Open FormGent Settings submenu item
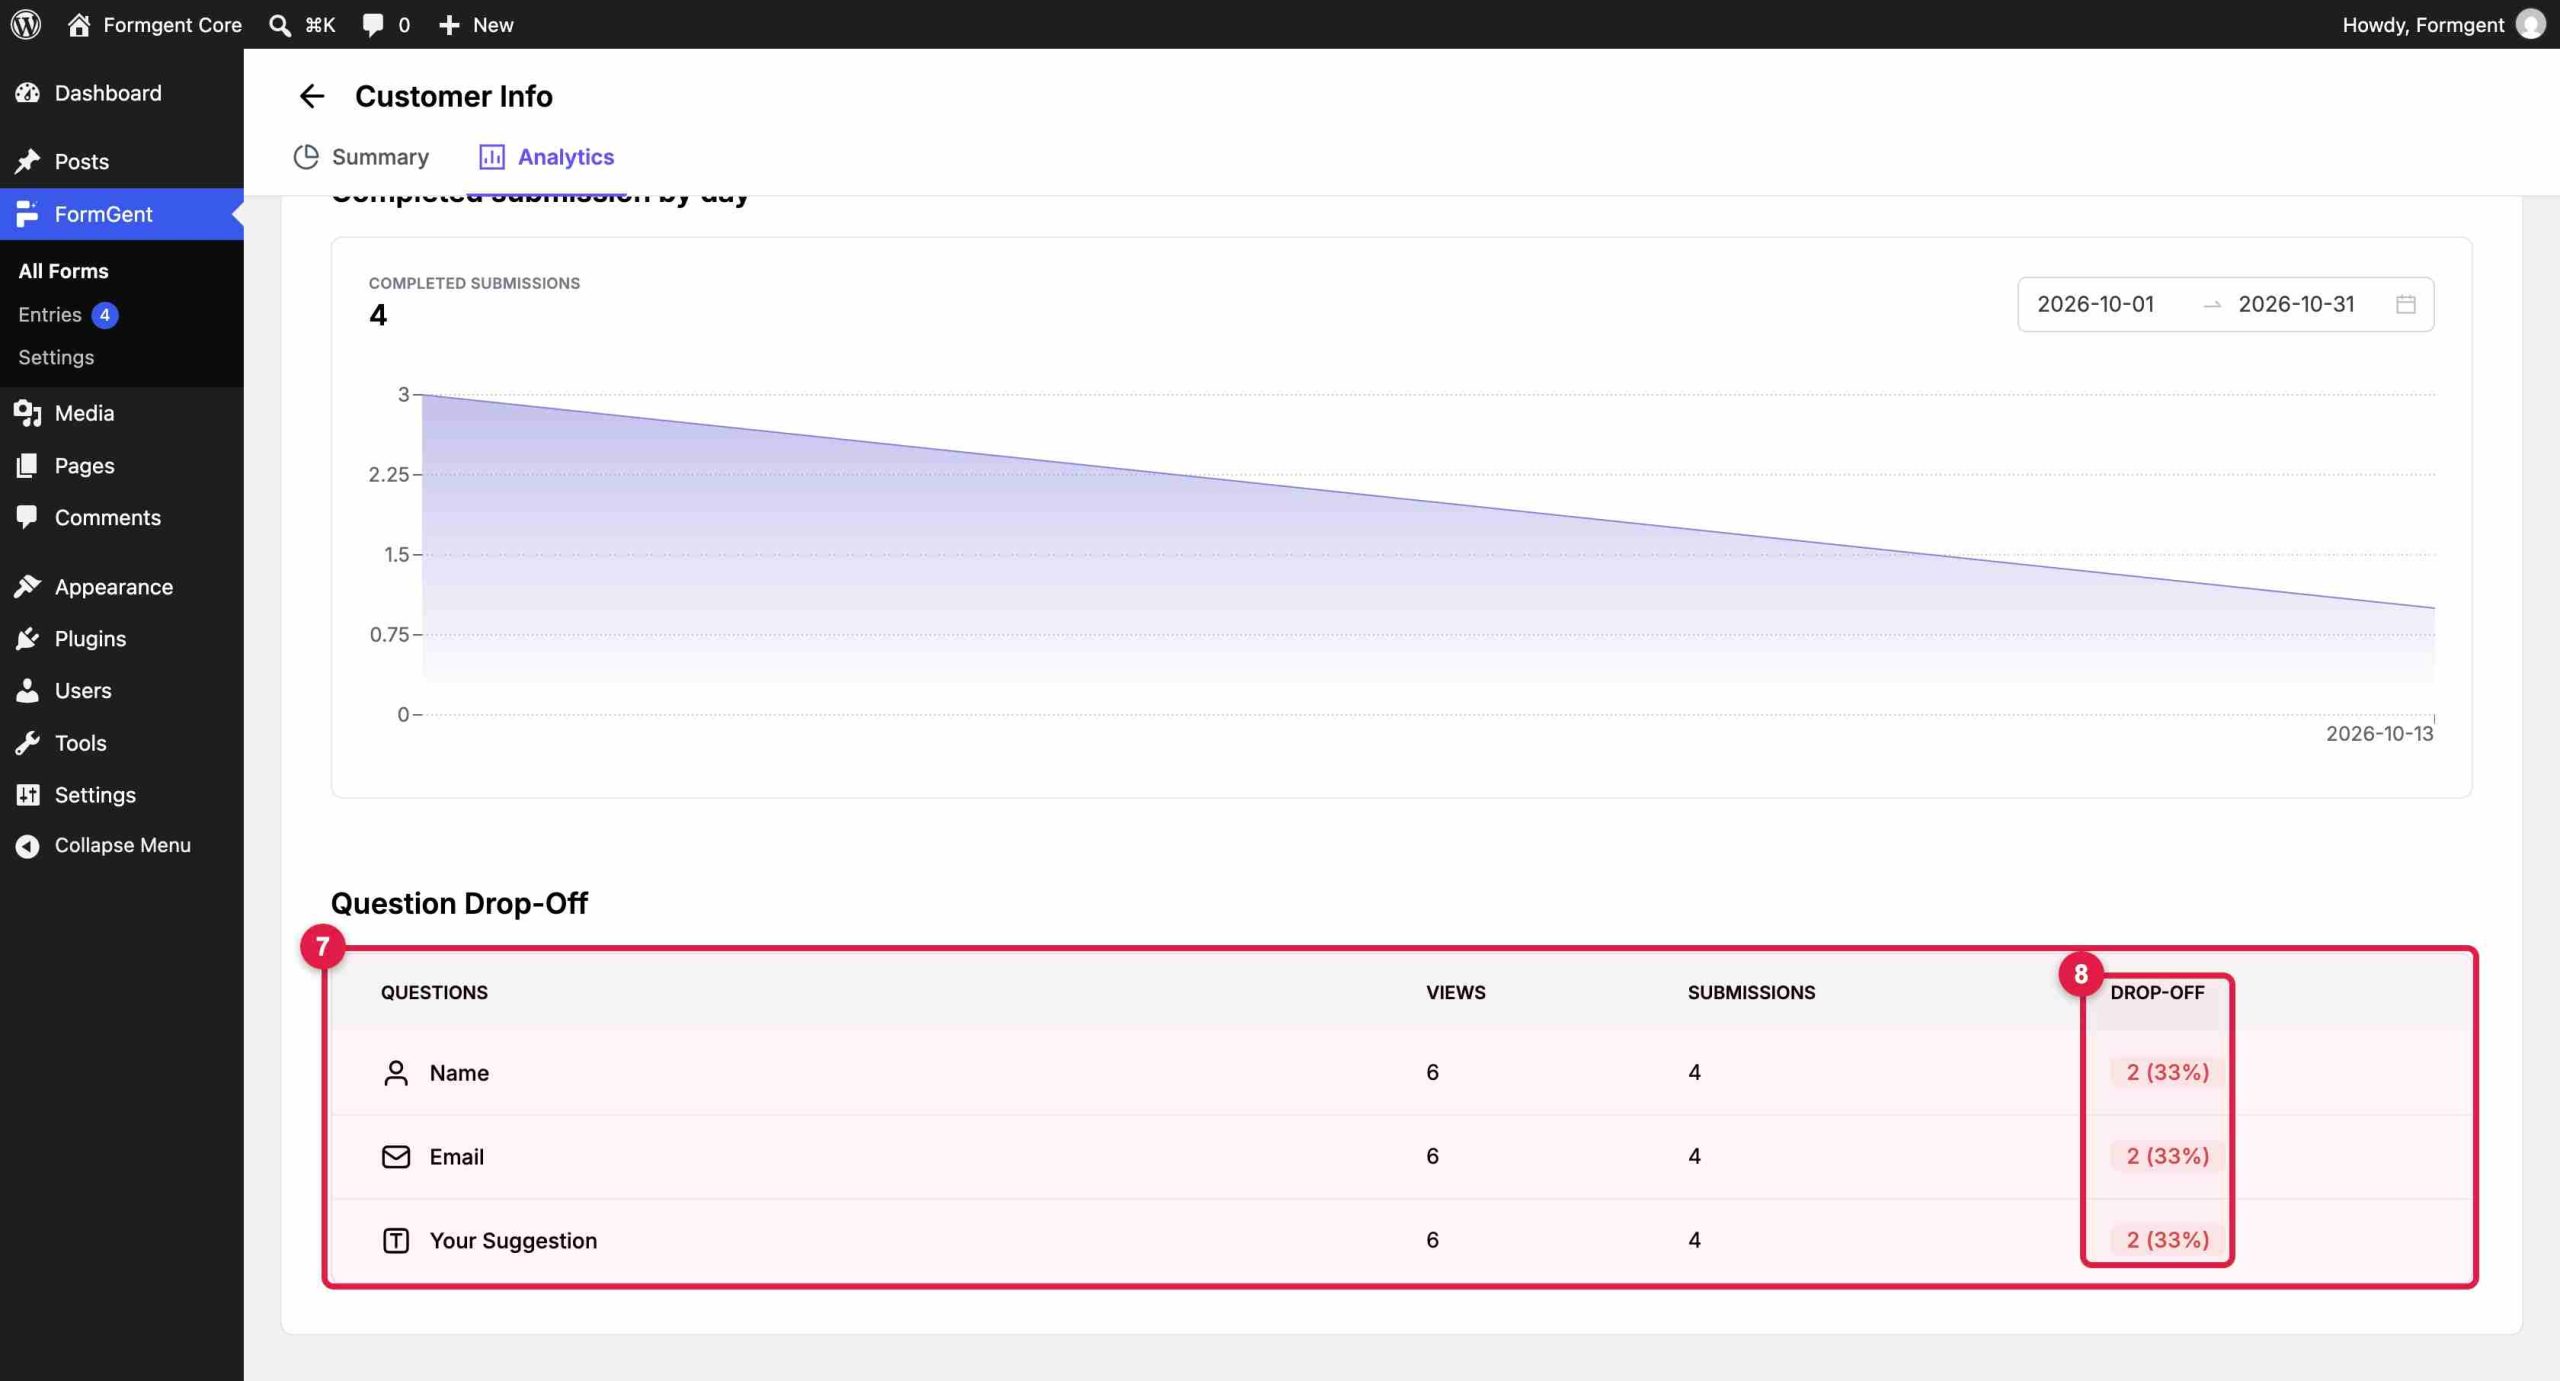Viewport: 2560px width, 1381px height. point(56,357)
